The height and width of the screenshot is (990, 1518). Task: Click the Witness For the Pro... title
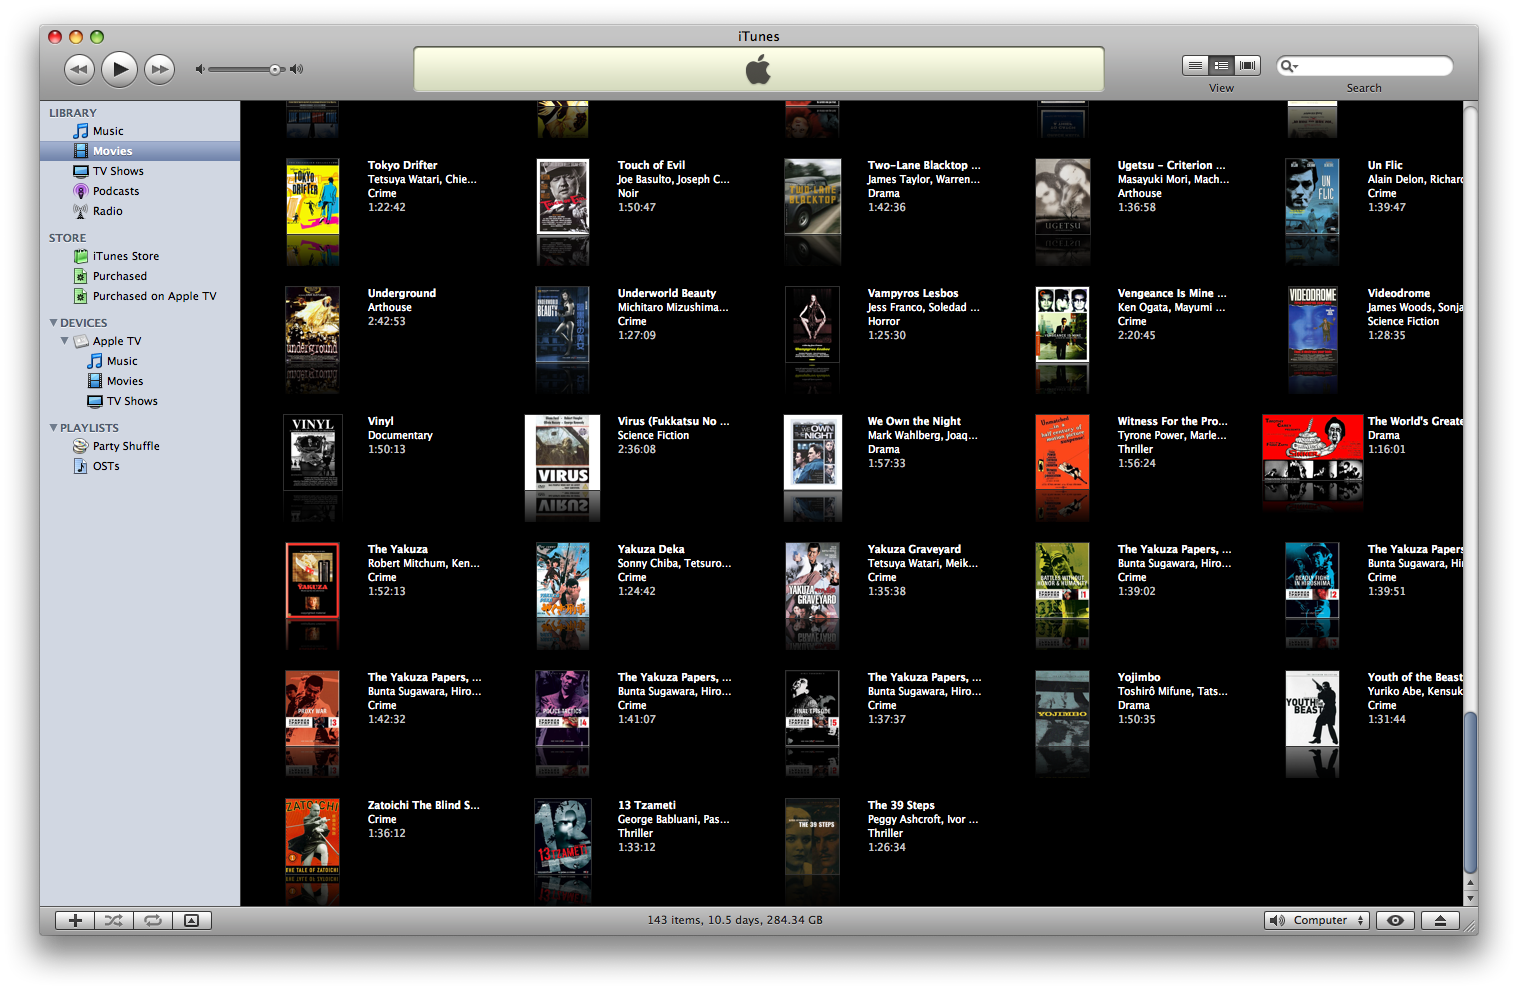[x=1172, y=422]
